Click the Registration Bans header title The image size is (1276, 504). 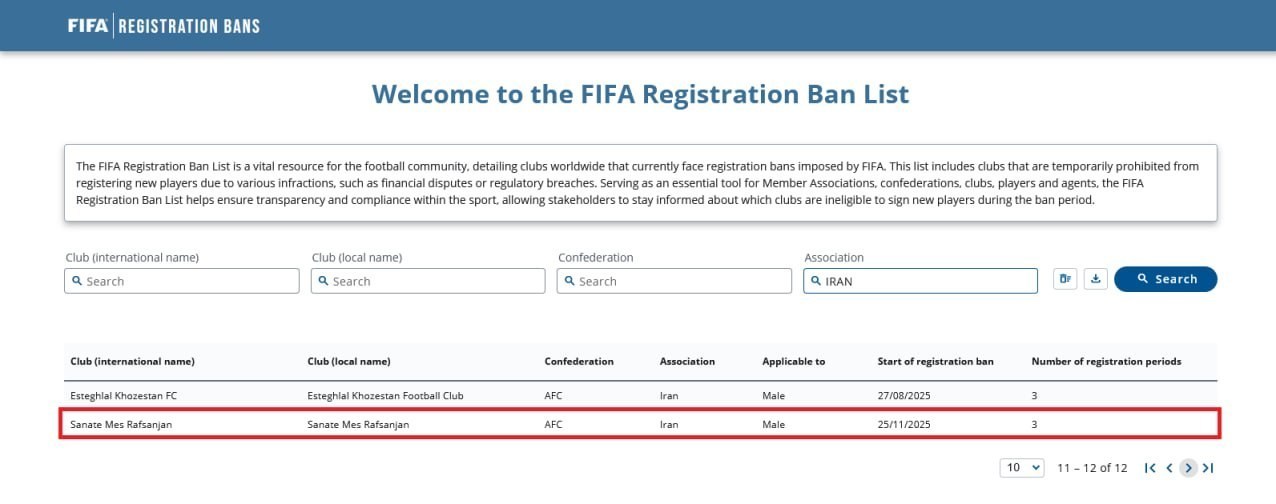click(x=189, y=26)
